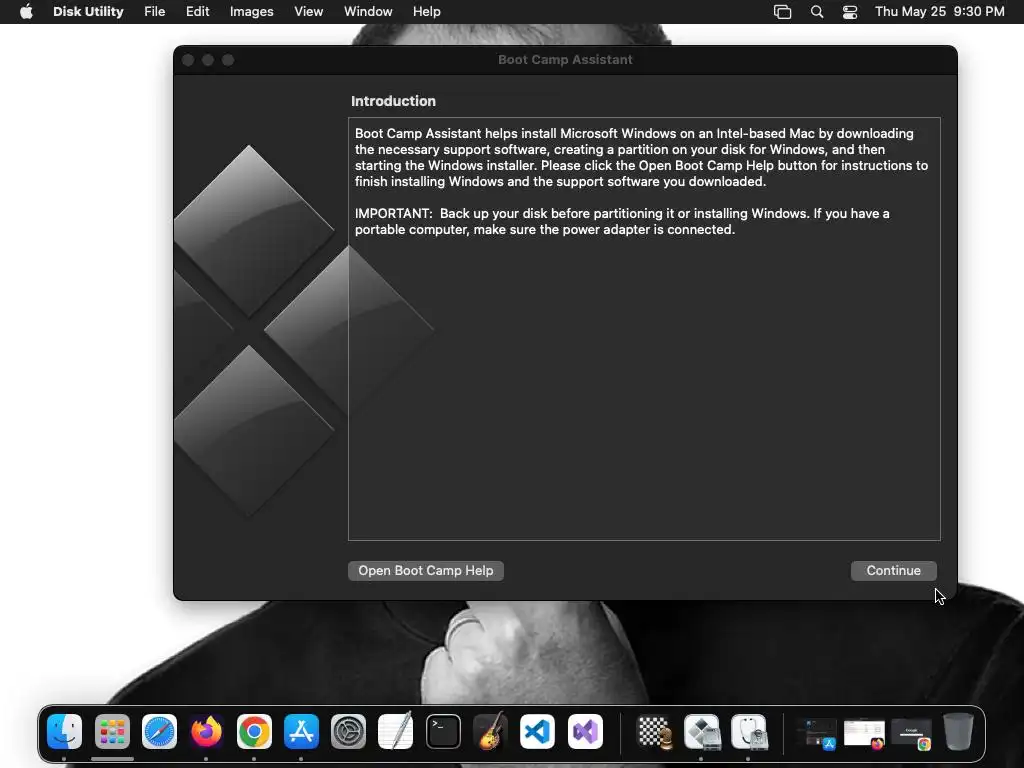Launch Safari from the dock
The width and height of the screenshot is (1024, 768).
click(159, 731)
